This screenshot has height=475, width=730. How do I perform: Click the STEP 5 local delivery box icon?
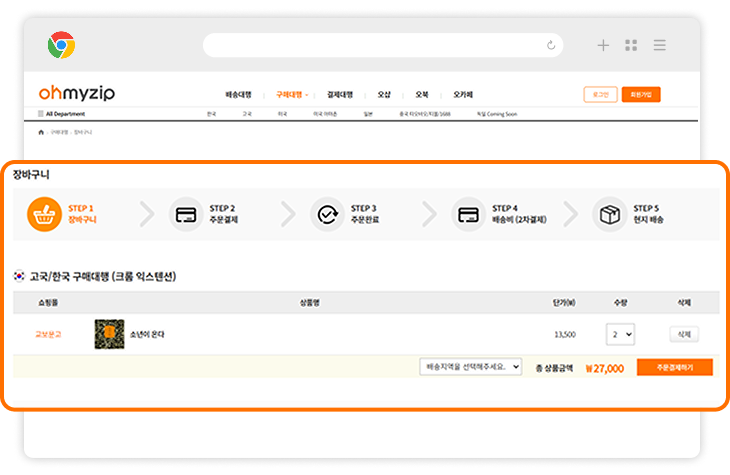[x=608, y=214]
